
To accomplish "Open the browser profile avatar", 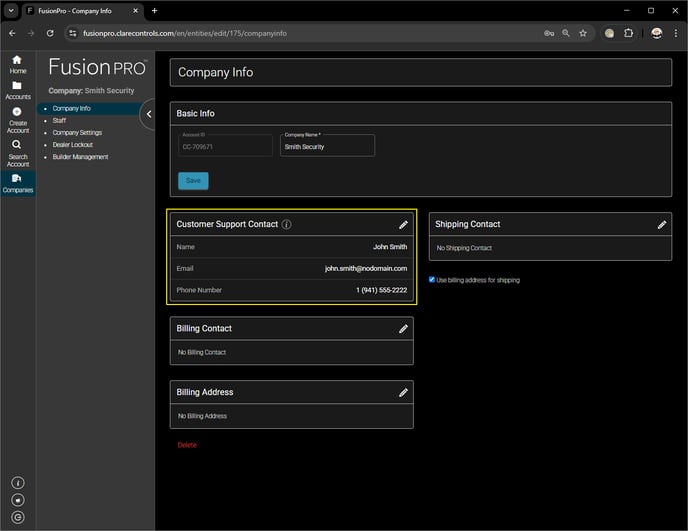I will [x=656, y=33].
